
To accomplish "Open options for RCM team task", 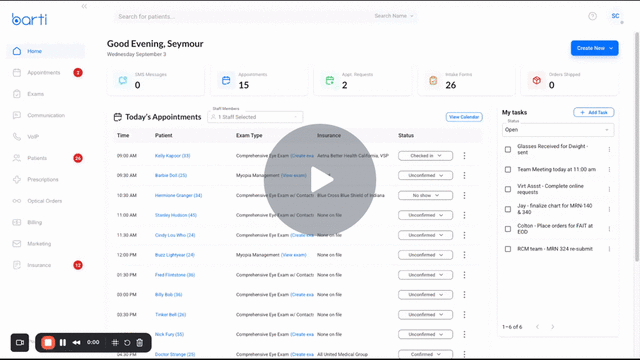I will (x=609, y=249).
